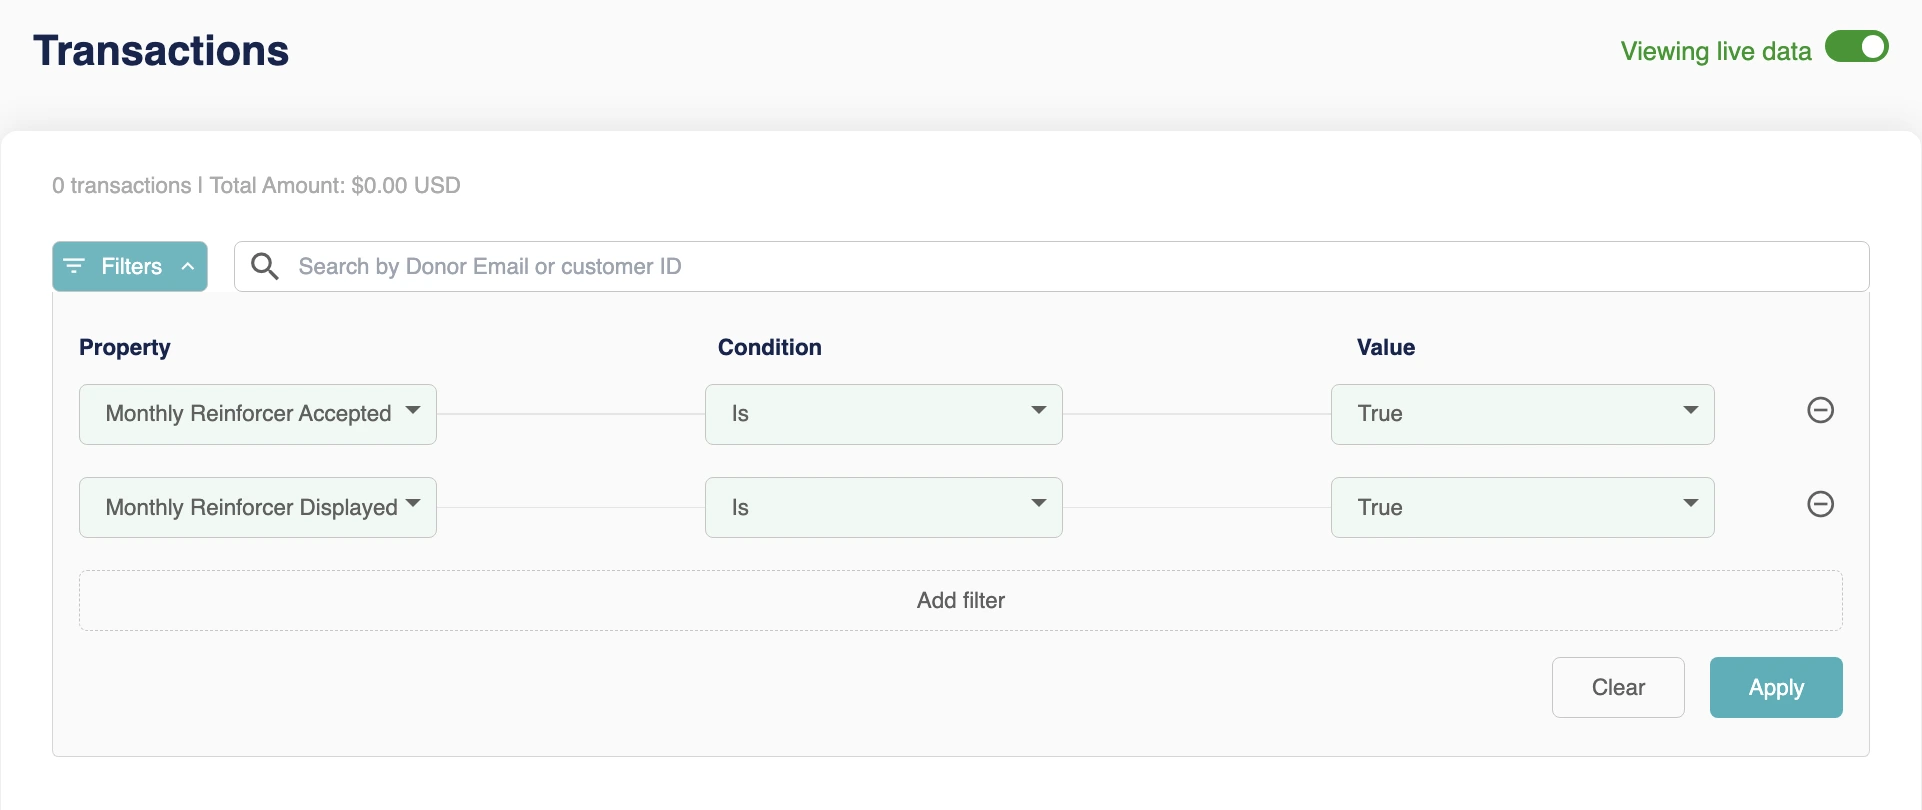Click the Viewing live data label
The width and height of the screenshot is (1922, 810).
point(1715,51)
